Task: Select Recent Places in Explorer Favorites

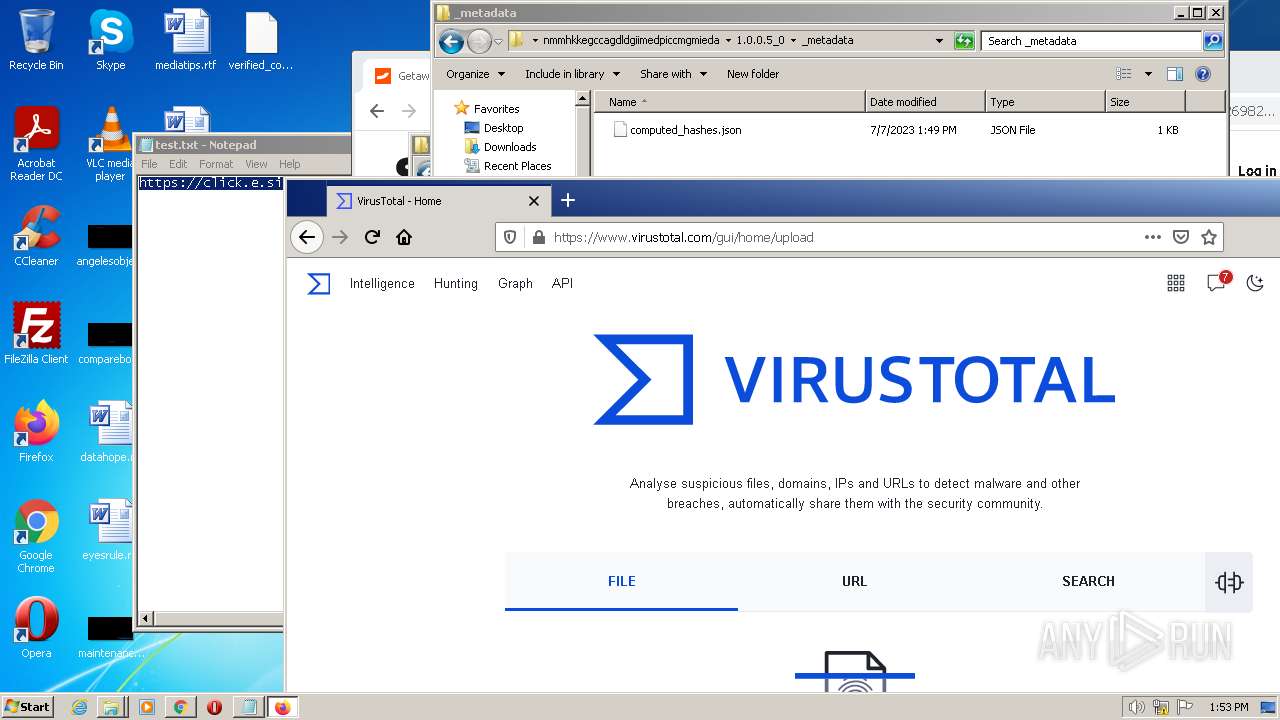Action: (517, 166)
